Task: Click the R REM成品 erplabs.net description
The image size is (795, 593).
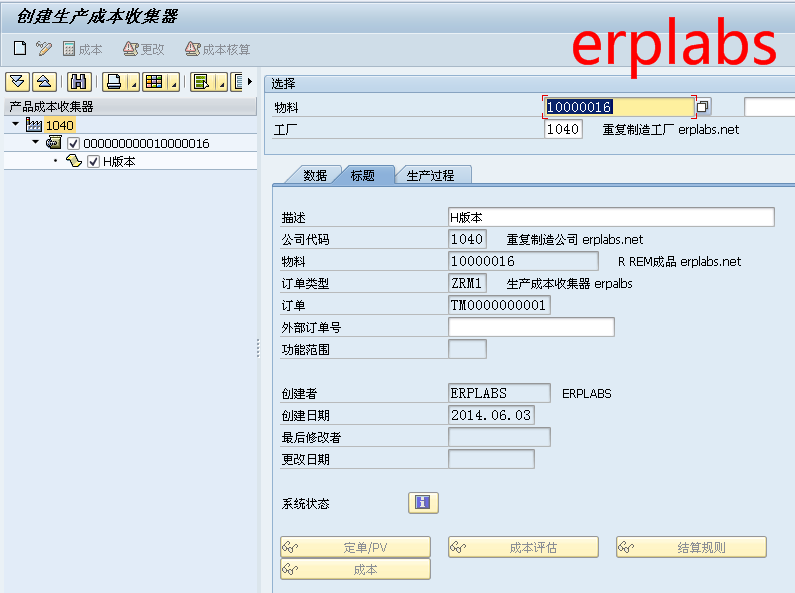Action: (x=679, y=262)
